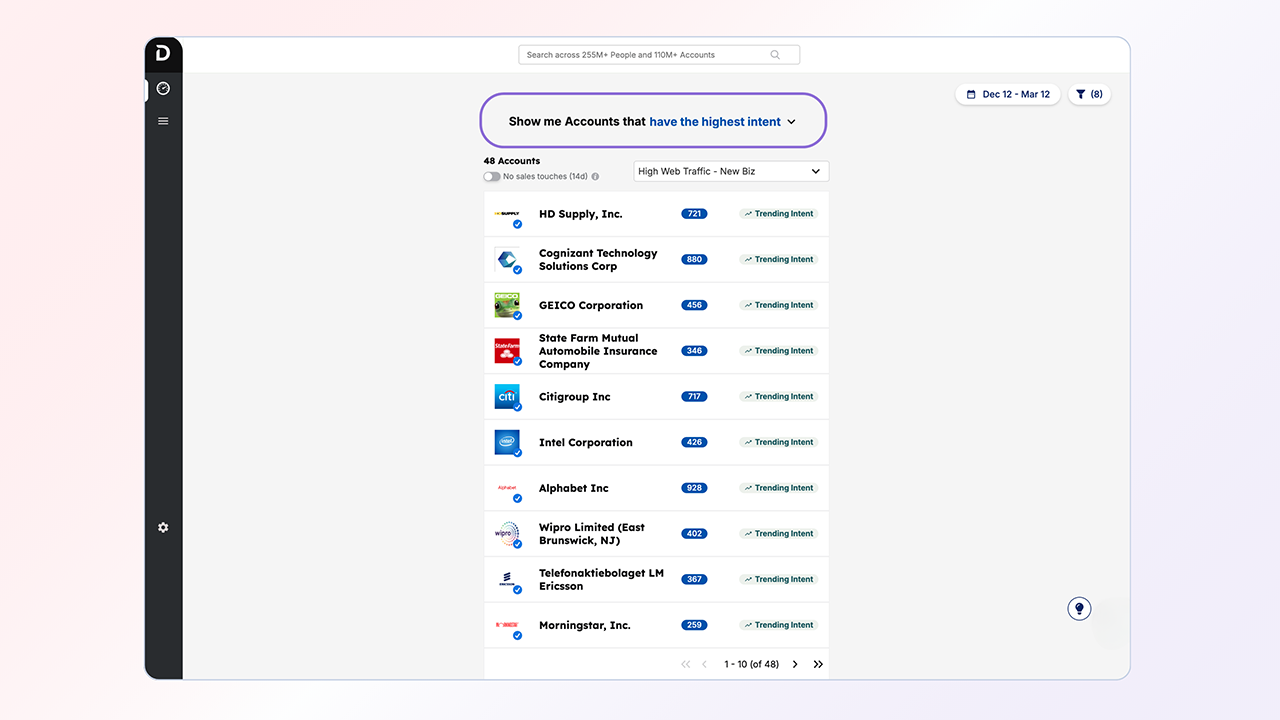The height and width of the screenshot is (720, 1280).
Task: Click the Cognizant logo
Action: (x=507, y=260)
